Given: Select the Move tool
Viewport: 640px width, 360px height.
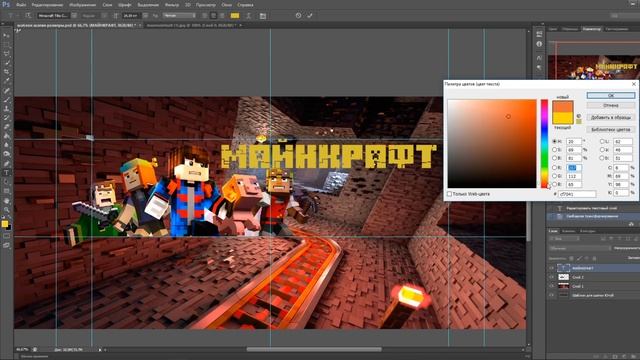Looking at the screenshot, I should point(7,36).
